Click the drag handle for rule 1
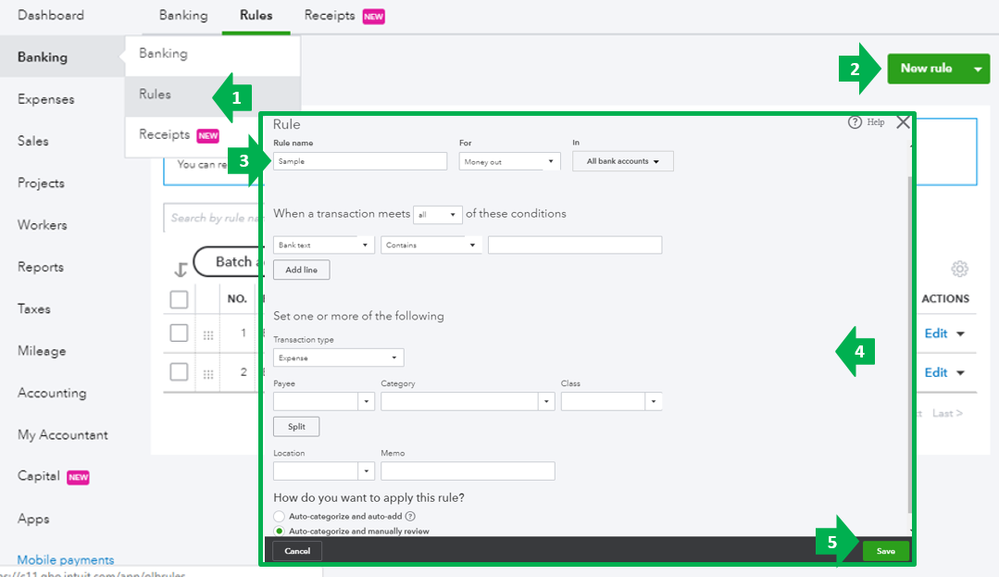This screenshot has height=577, width=999. [x=208, y=335]
